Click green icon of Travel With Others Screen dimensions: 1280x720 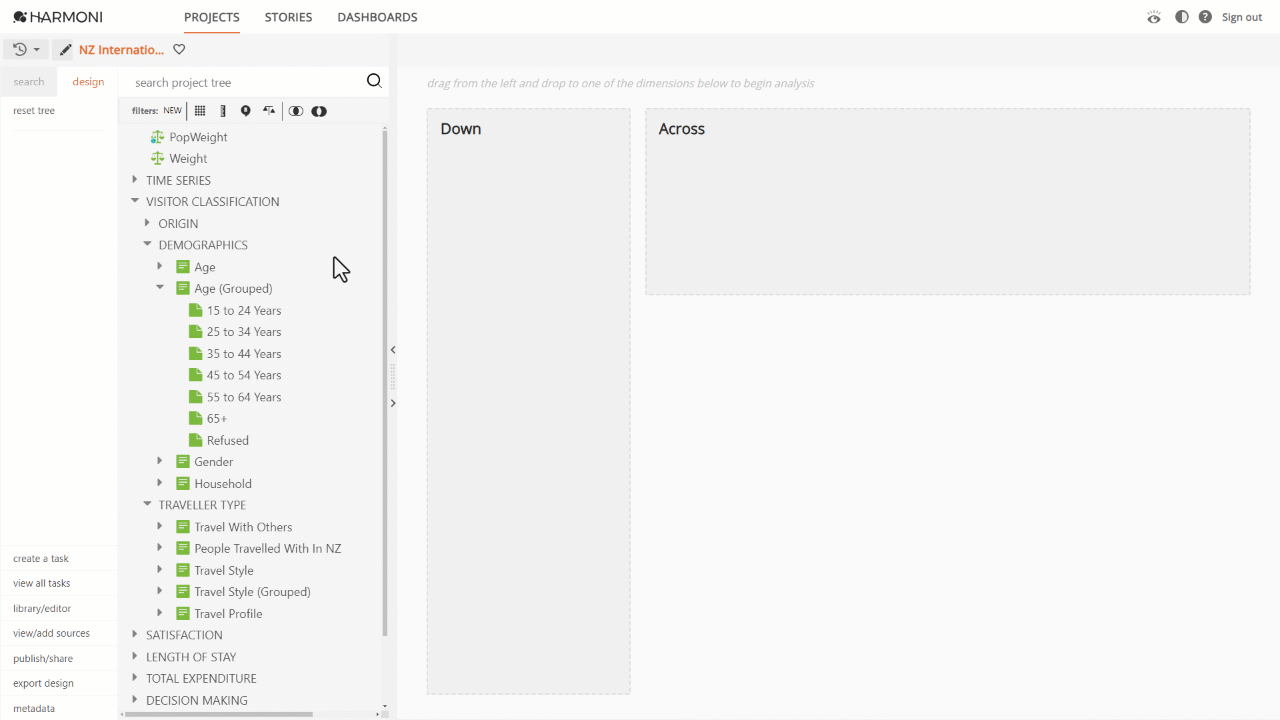point(183,526)
